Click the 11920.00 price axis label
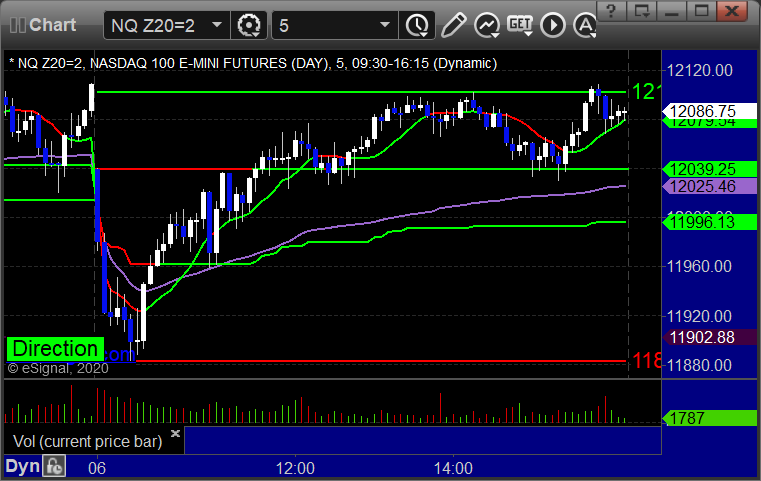The image size is (761, 481). tap(700, 316)
